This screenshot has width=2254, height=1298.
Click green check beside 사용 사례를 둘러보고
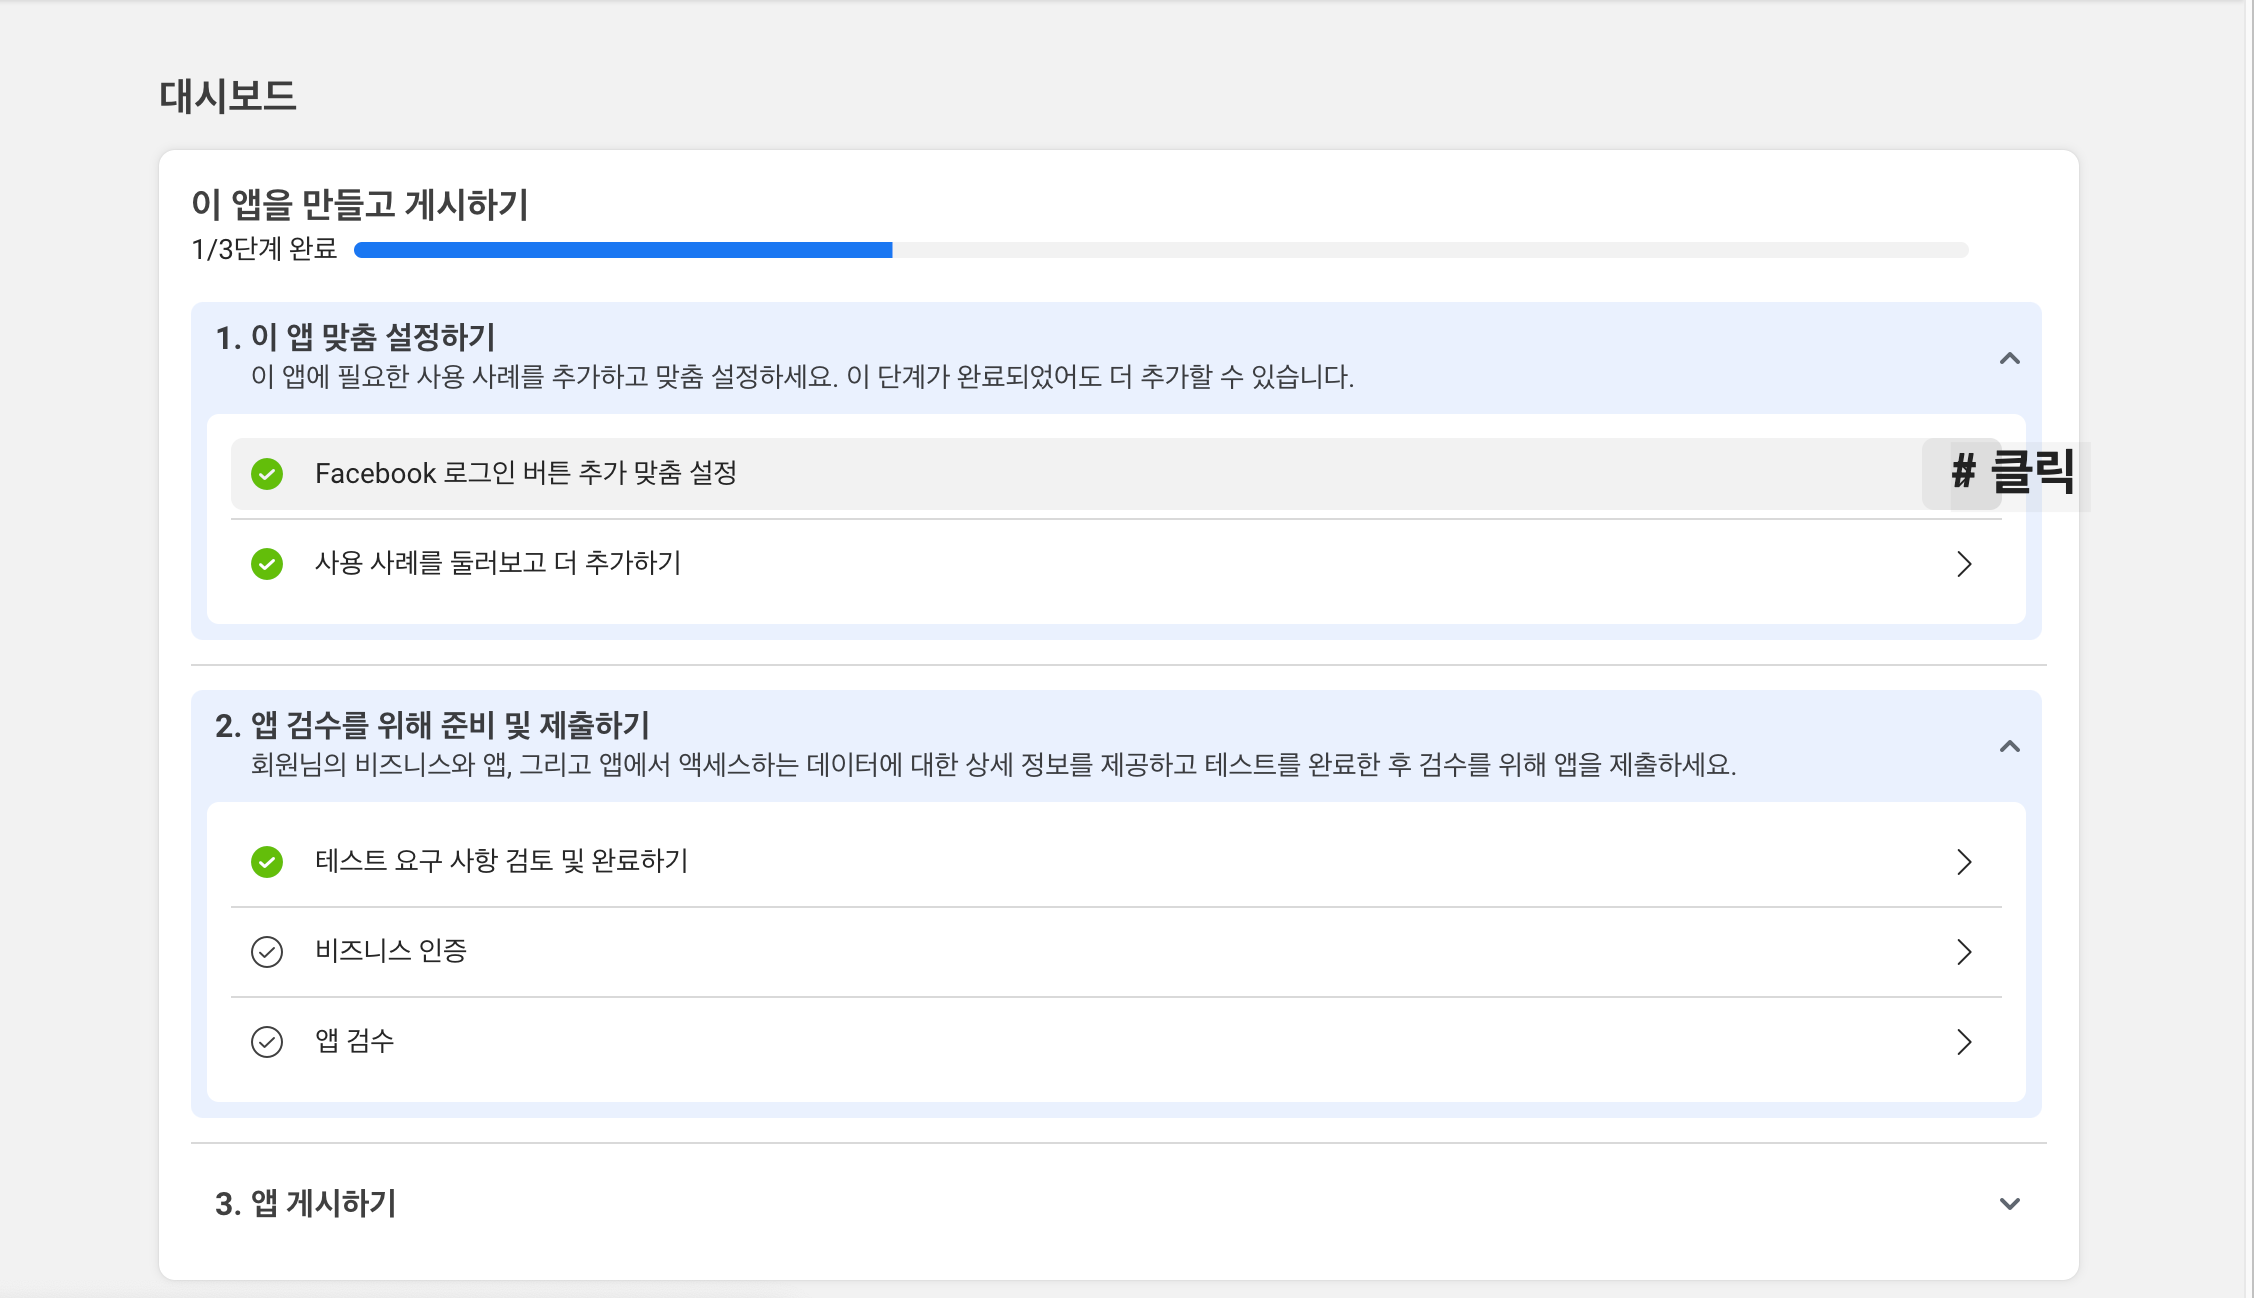[x=267, y=564]
